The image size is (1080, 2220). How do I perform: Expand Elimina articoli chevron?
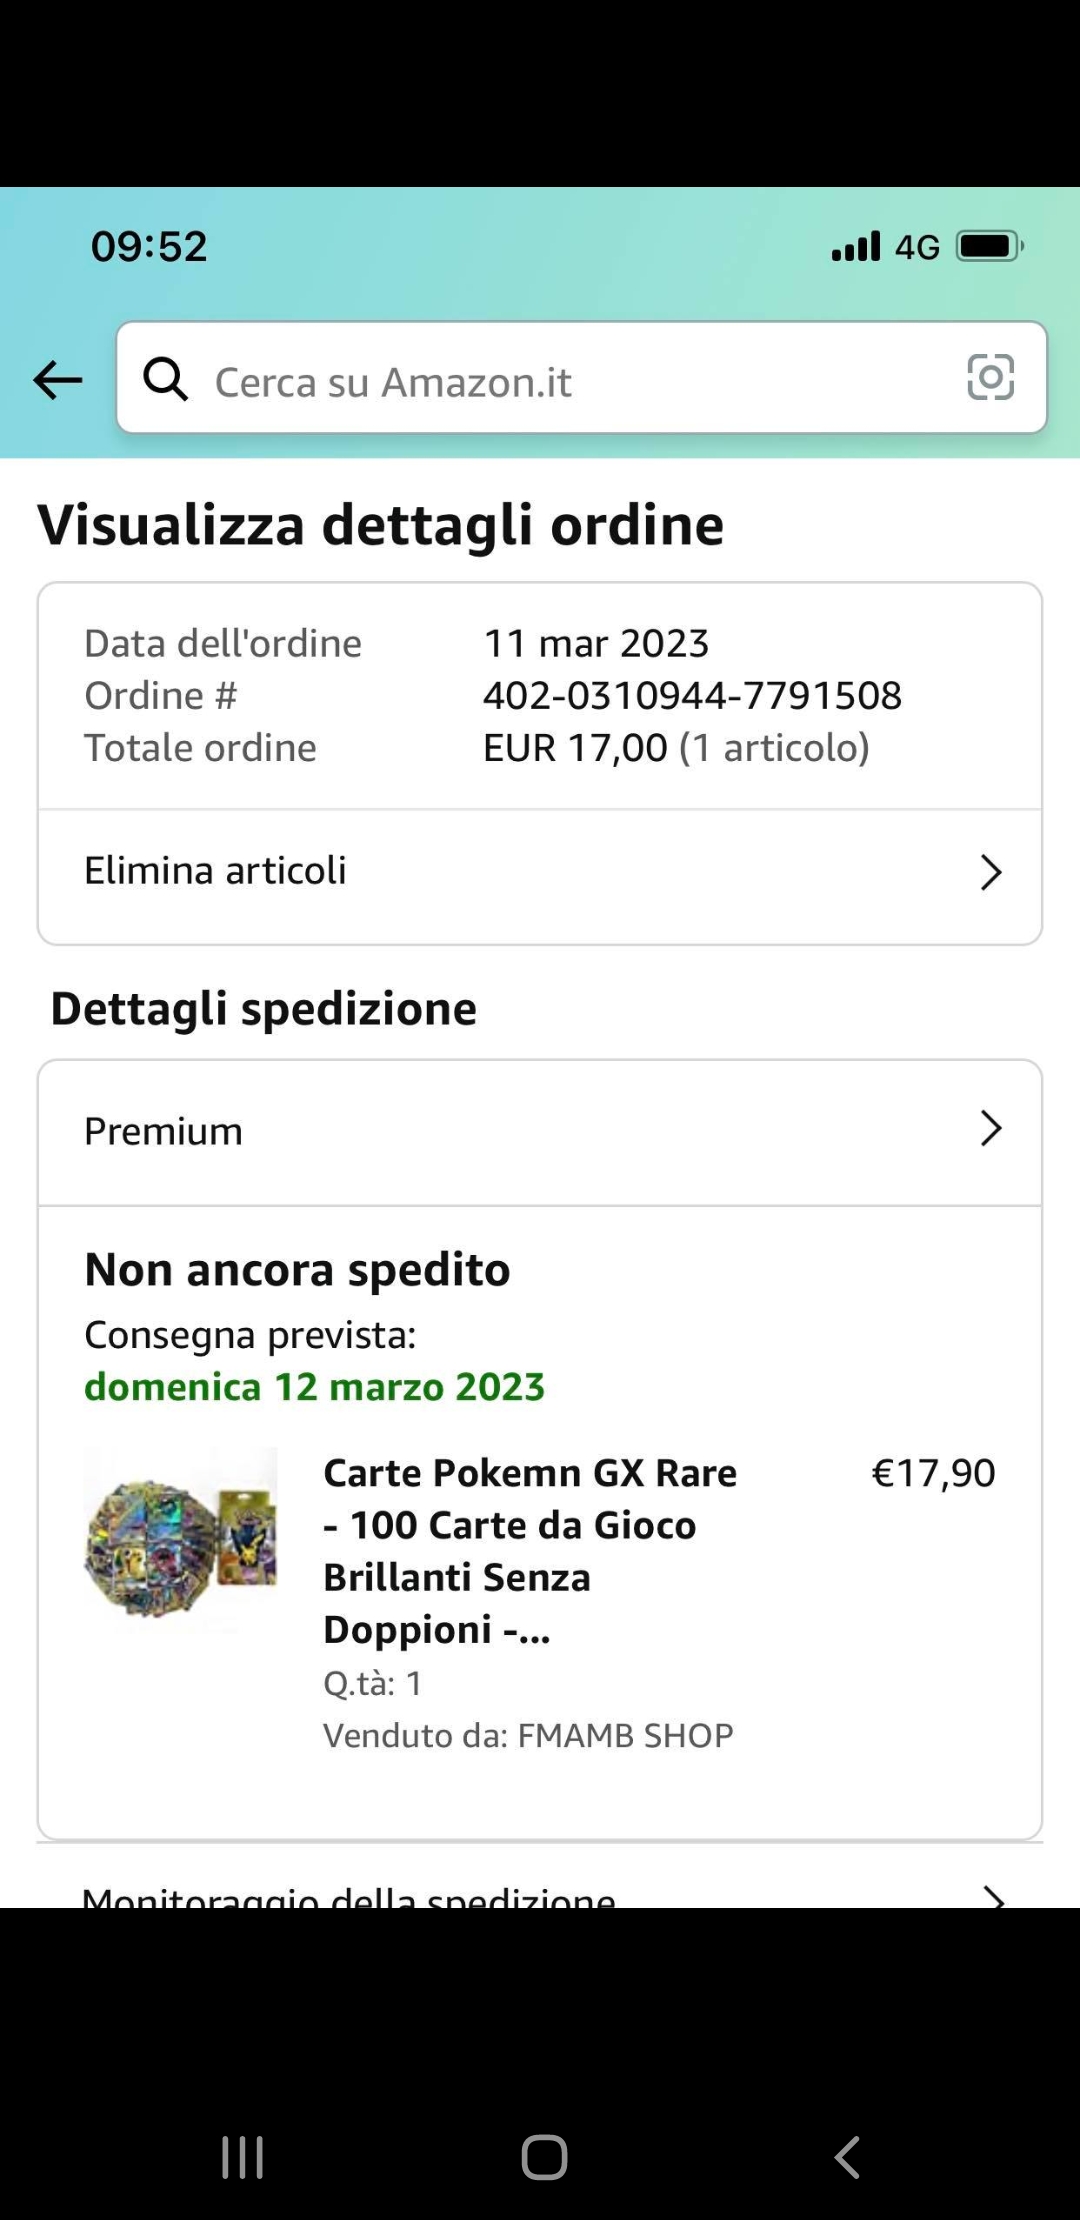tap(990, 872)
